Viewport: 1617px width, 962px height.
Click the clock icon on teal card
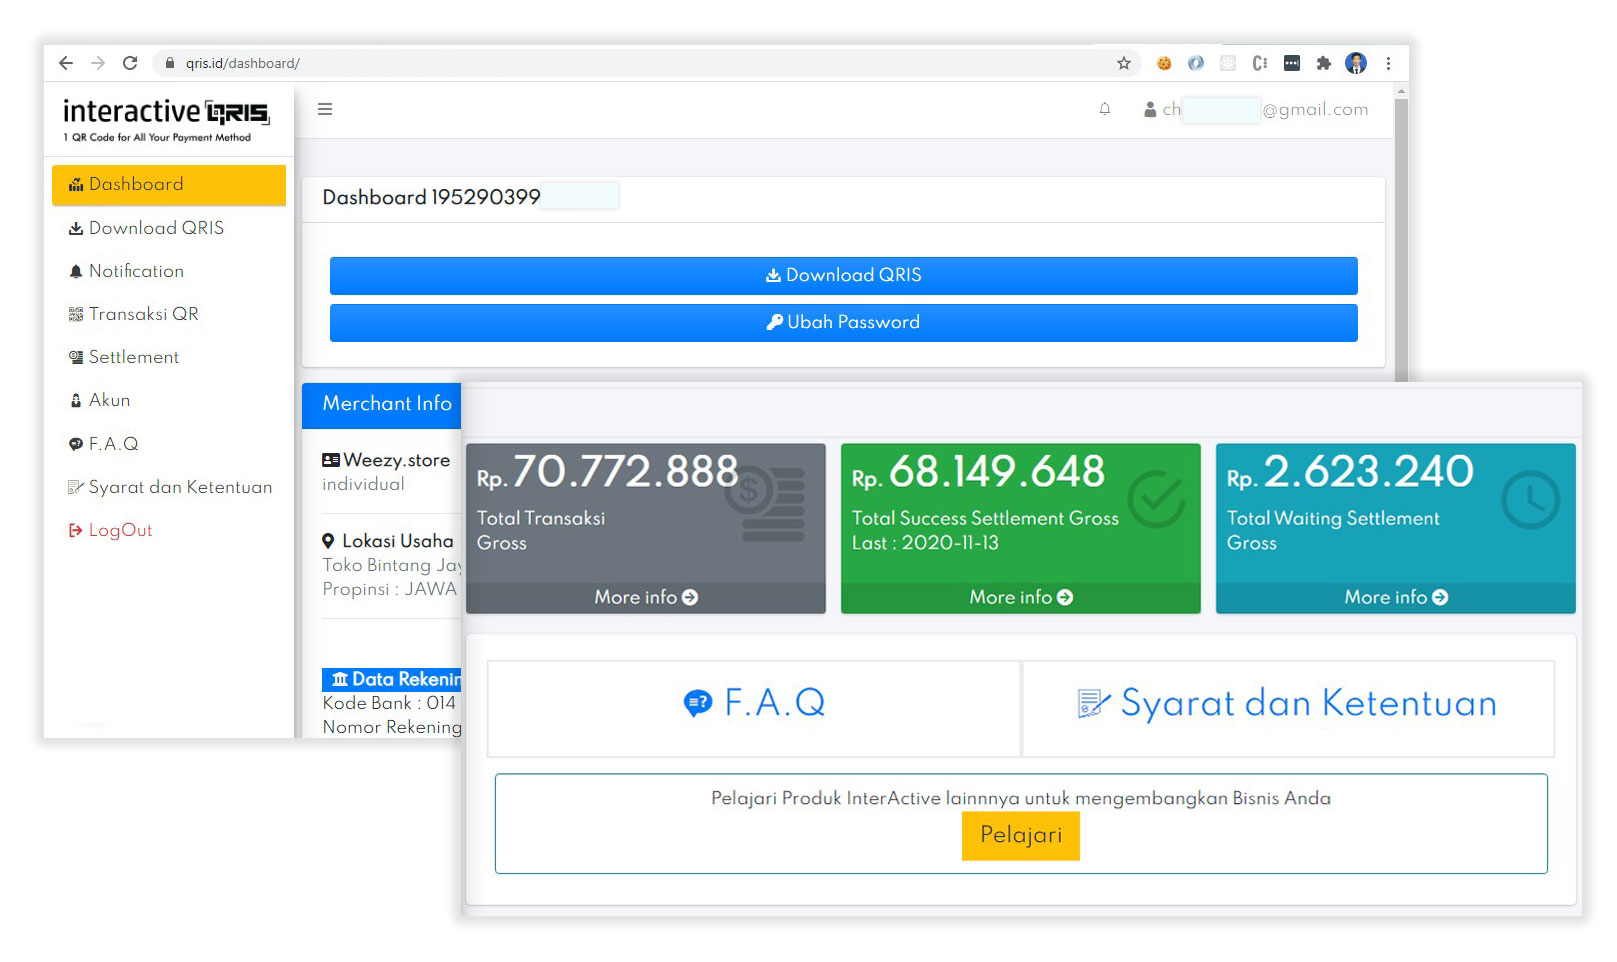pos(1531,500)
